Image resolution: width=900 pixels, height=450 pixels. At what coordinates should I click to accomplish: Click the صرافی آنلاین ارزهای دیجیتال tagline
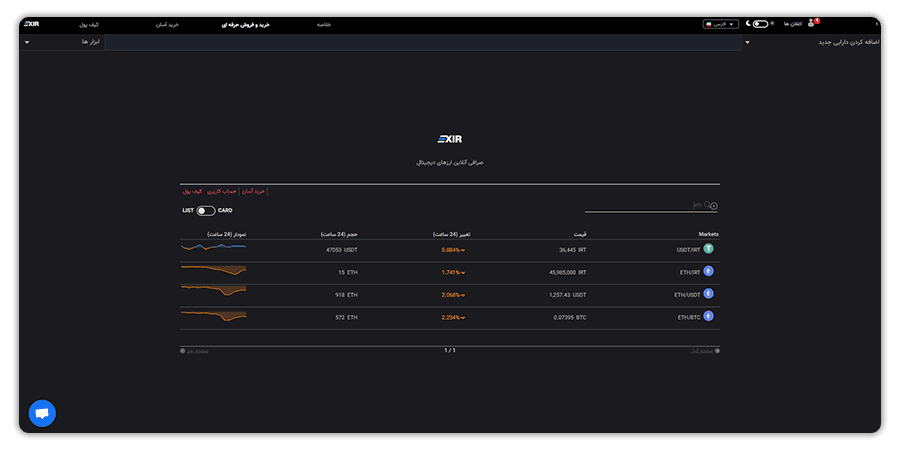[450, 162]
